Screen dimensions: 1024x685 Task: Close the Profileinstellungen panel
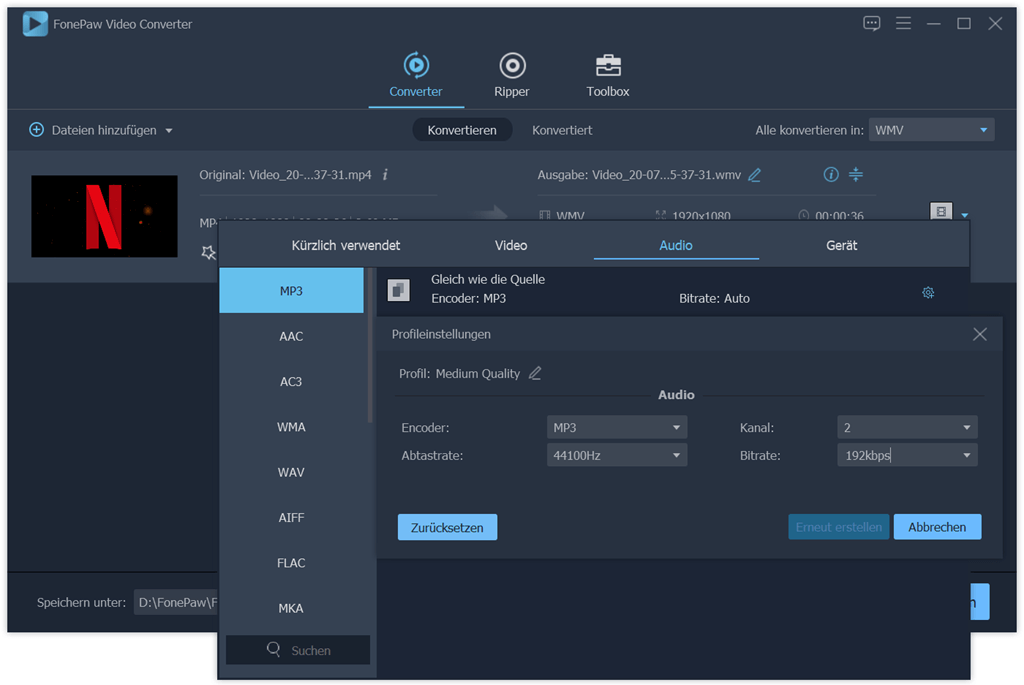980,334
